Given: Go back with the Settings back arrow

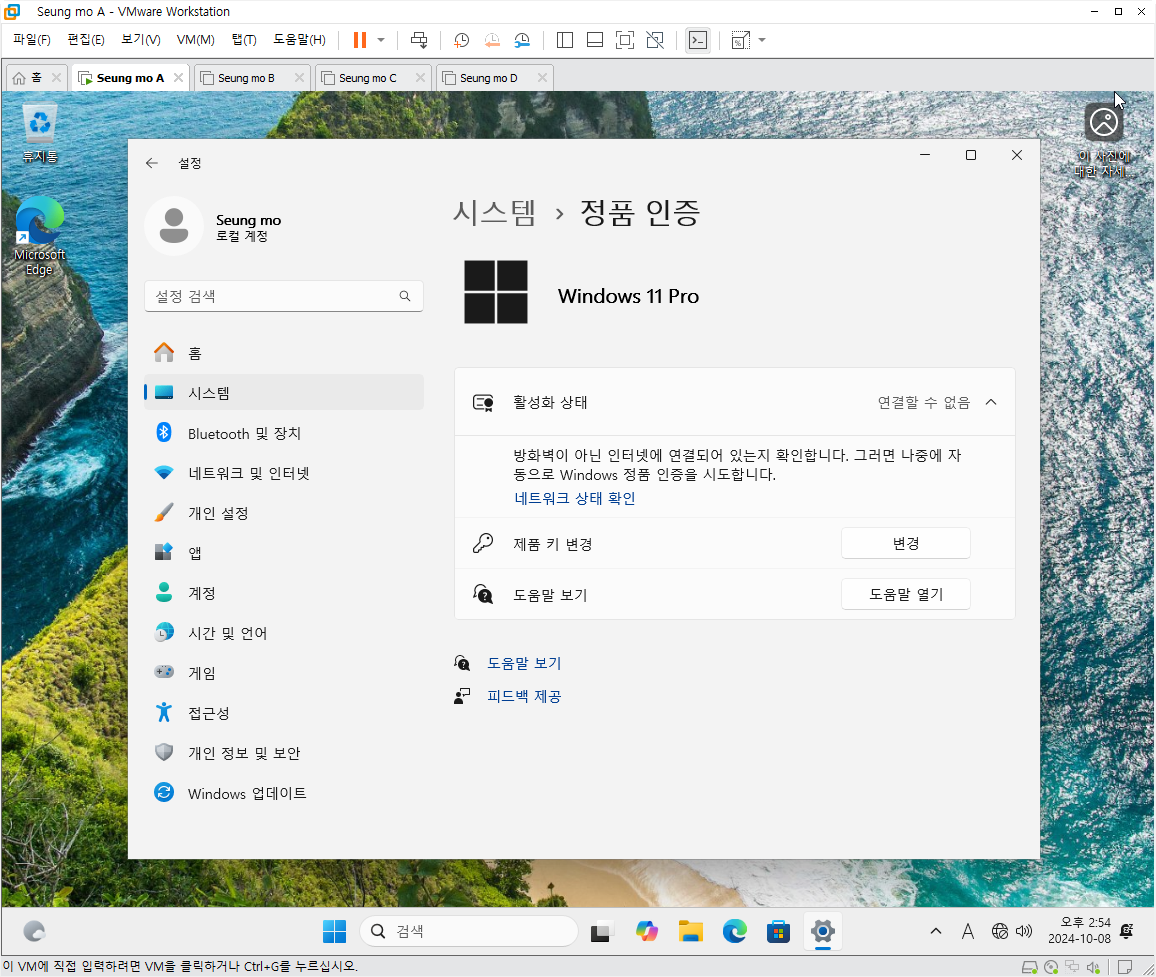Looking at the screenshot, I should pyautogui.click(x=152, y=163).
